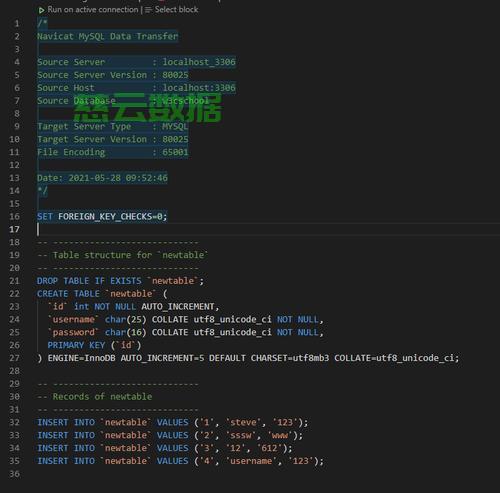Click the 'Table structure for newtable' comment
The height and width of the screenshot is (493, 500).
pyautogui.click(x=123, y=255)
